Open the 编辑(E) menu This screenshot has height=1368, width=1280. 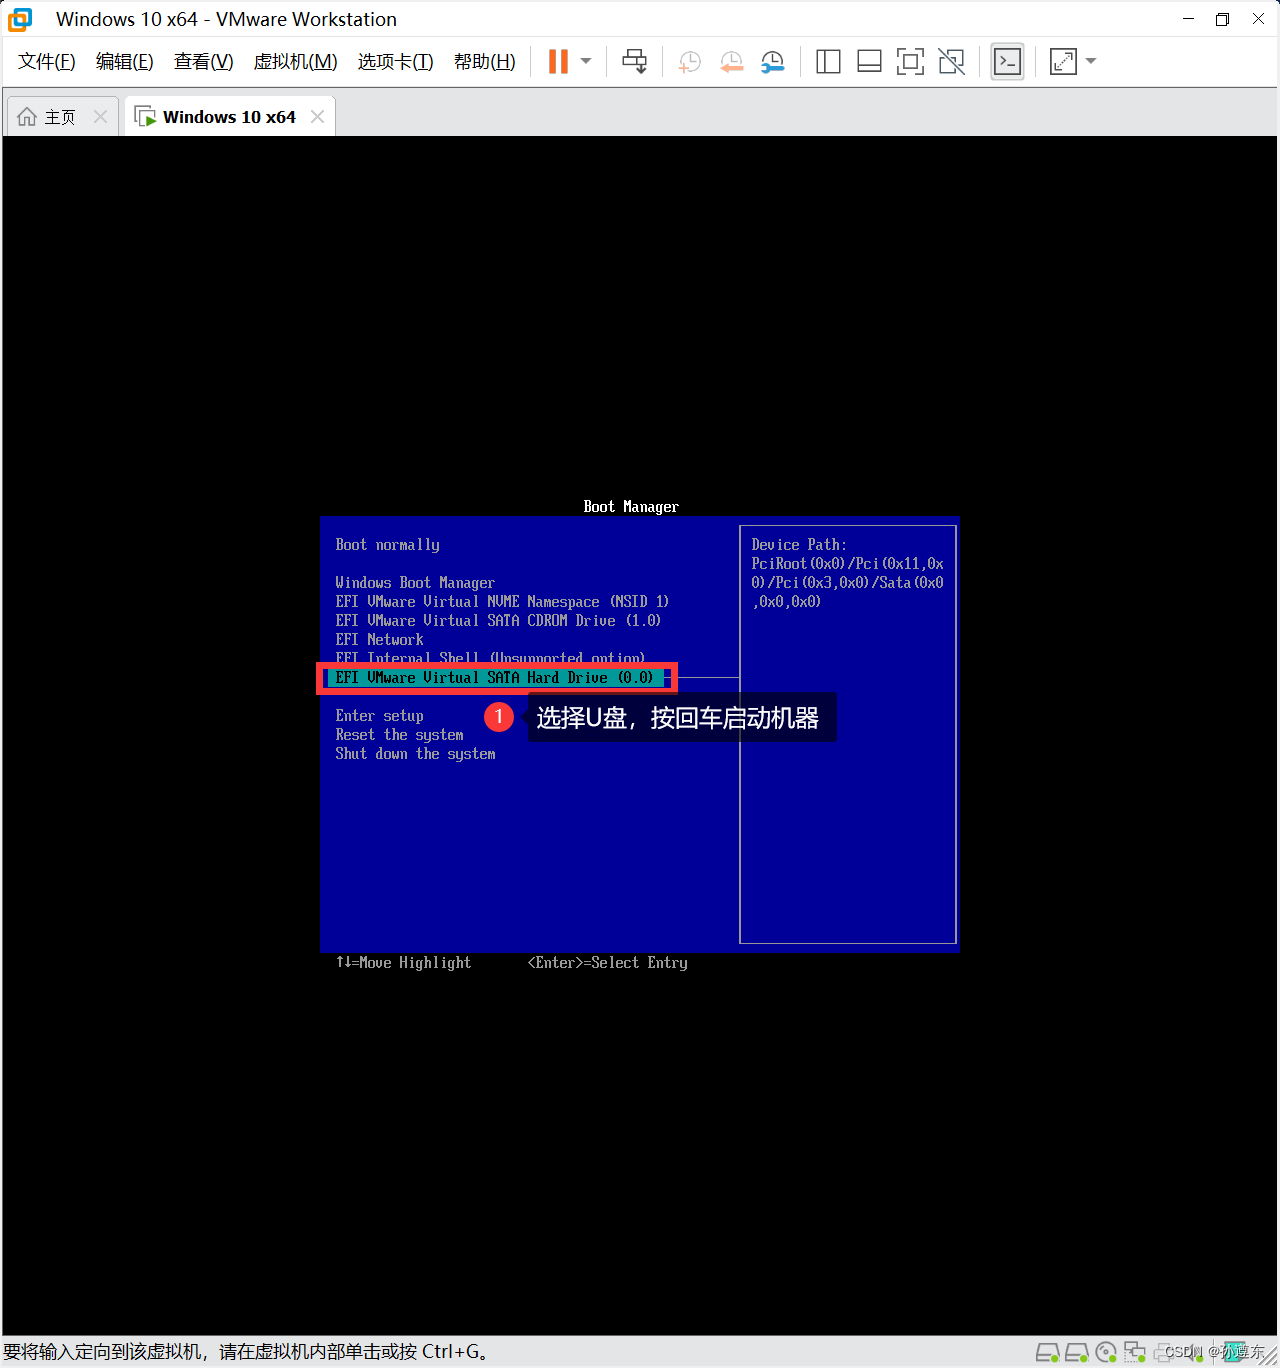pyautogui.click(x=125, y=62)
